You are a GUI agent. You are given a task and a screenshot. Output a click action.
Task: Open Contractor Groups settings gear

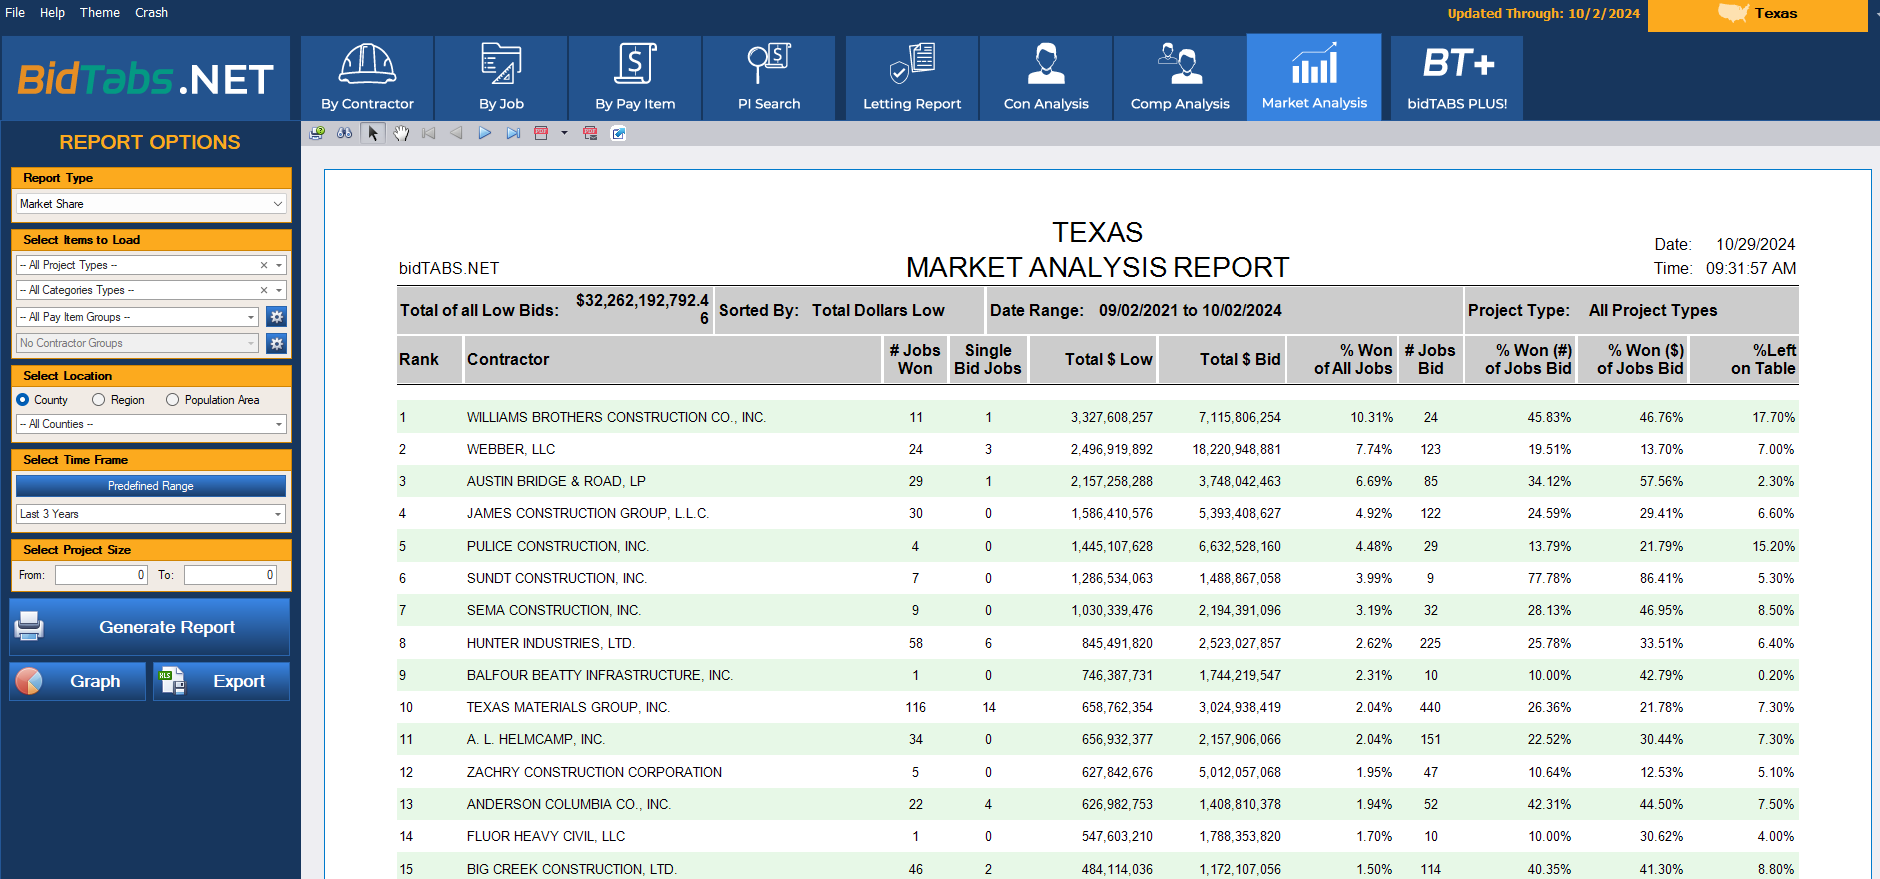pyautogui.click(x=277, y=343)
